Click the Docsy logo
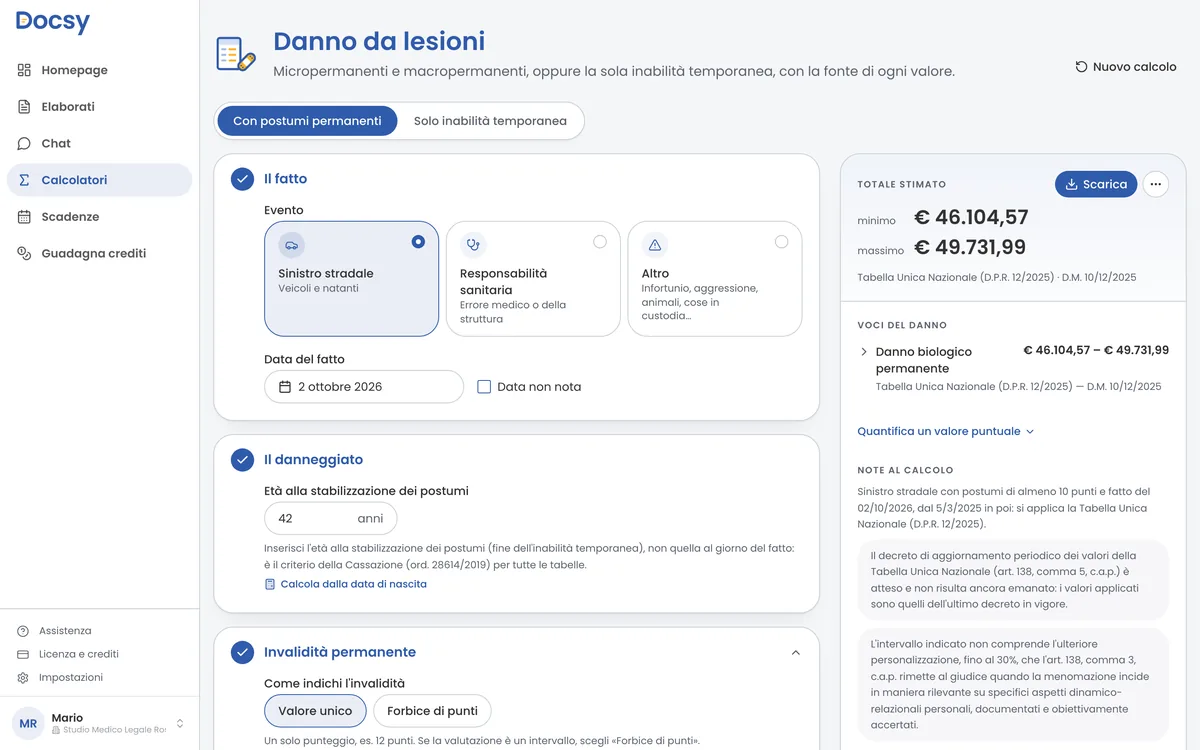Screen dimensions: 1200x750 (53, 22)
